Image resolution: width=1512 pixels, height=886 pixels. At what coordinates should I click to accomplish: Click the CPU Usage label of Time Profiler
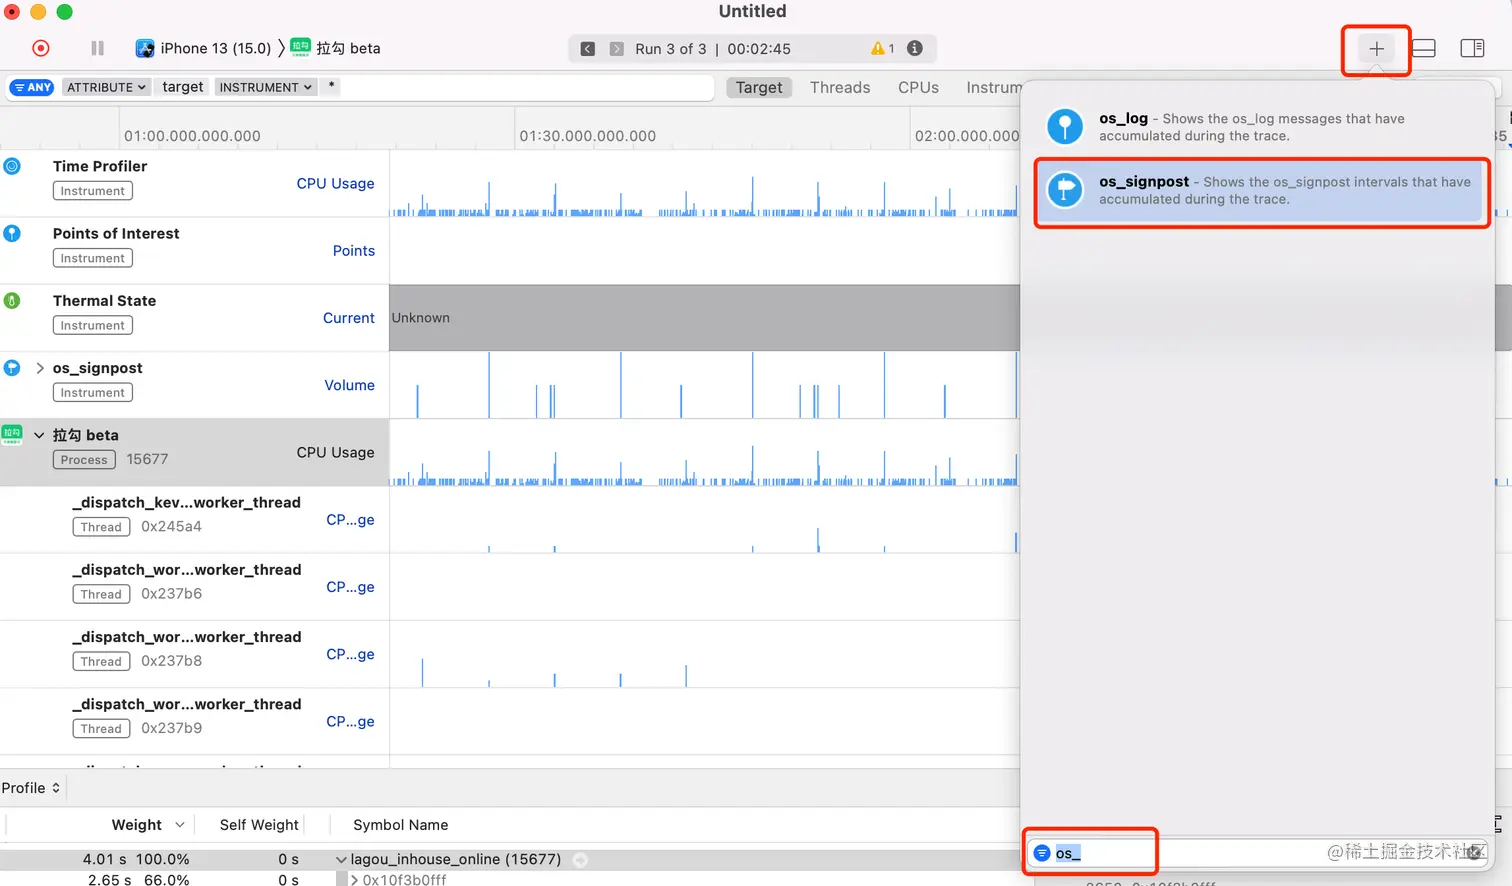pos(335,184)
